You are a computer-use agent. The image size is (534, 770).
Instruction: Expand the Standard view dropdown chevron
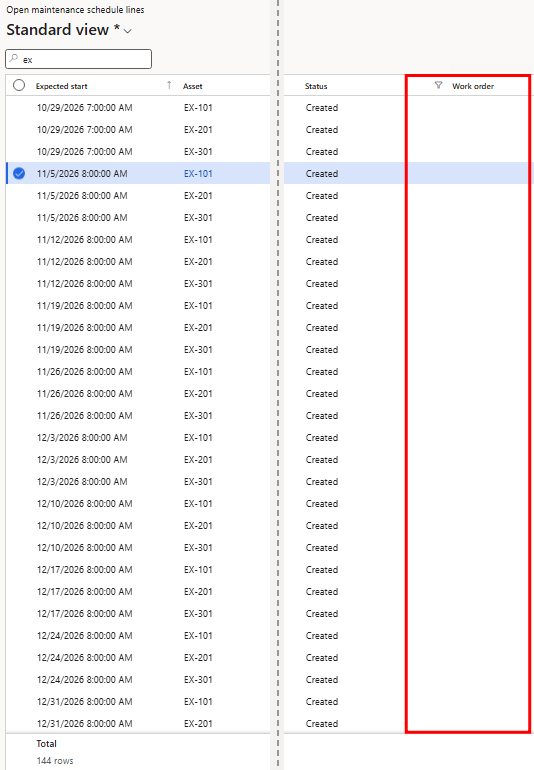128,31
